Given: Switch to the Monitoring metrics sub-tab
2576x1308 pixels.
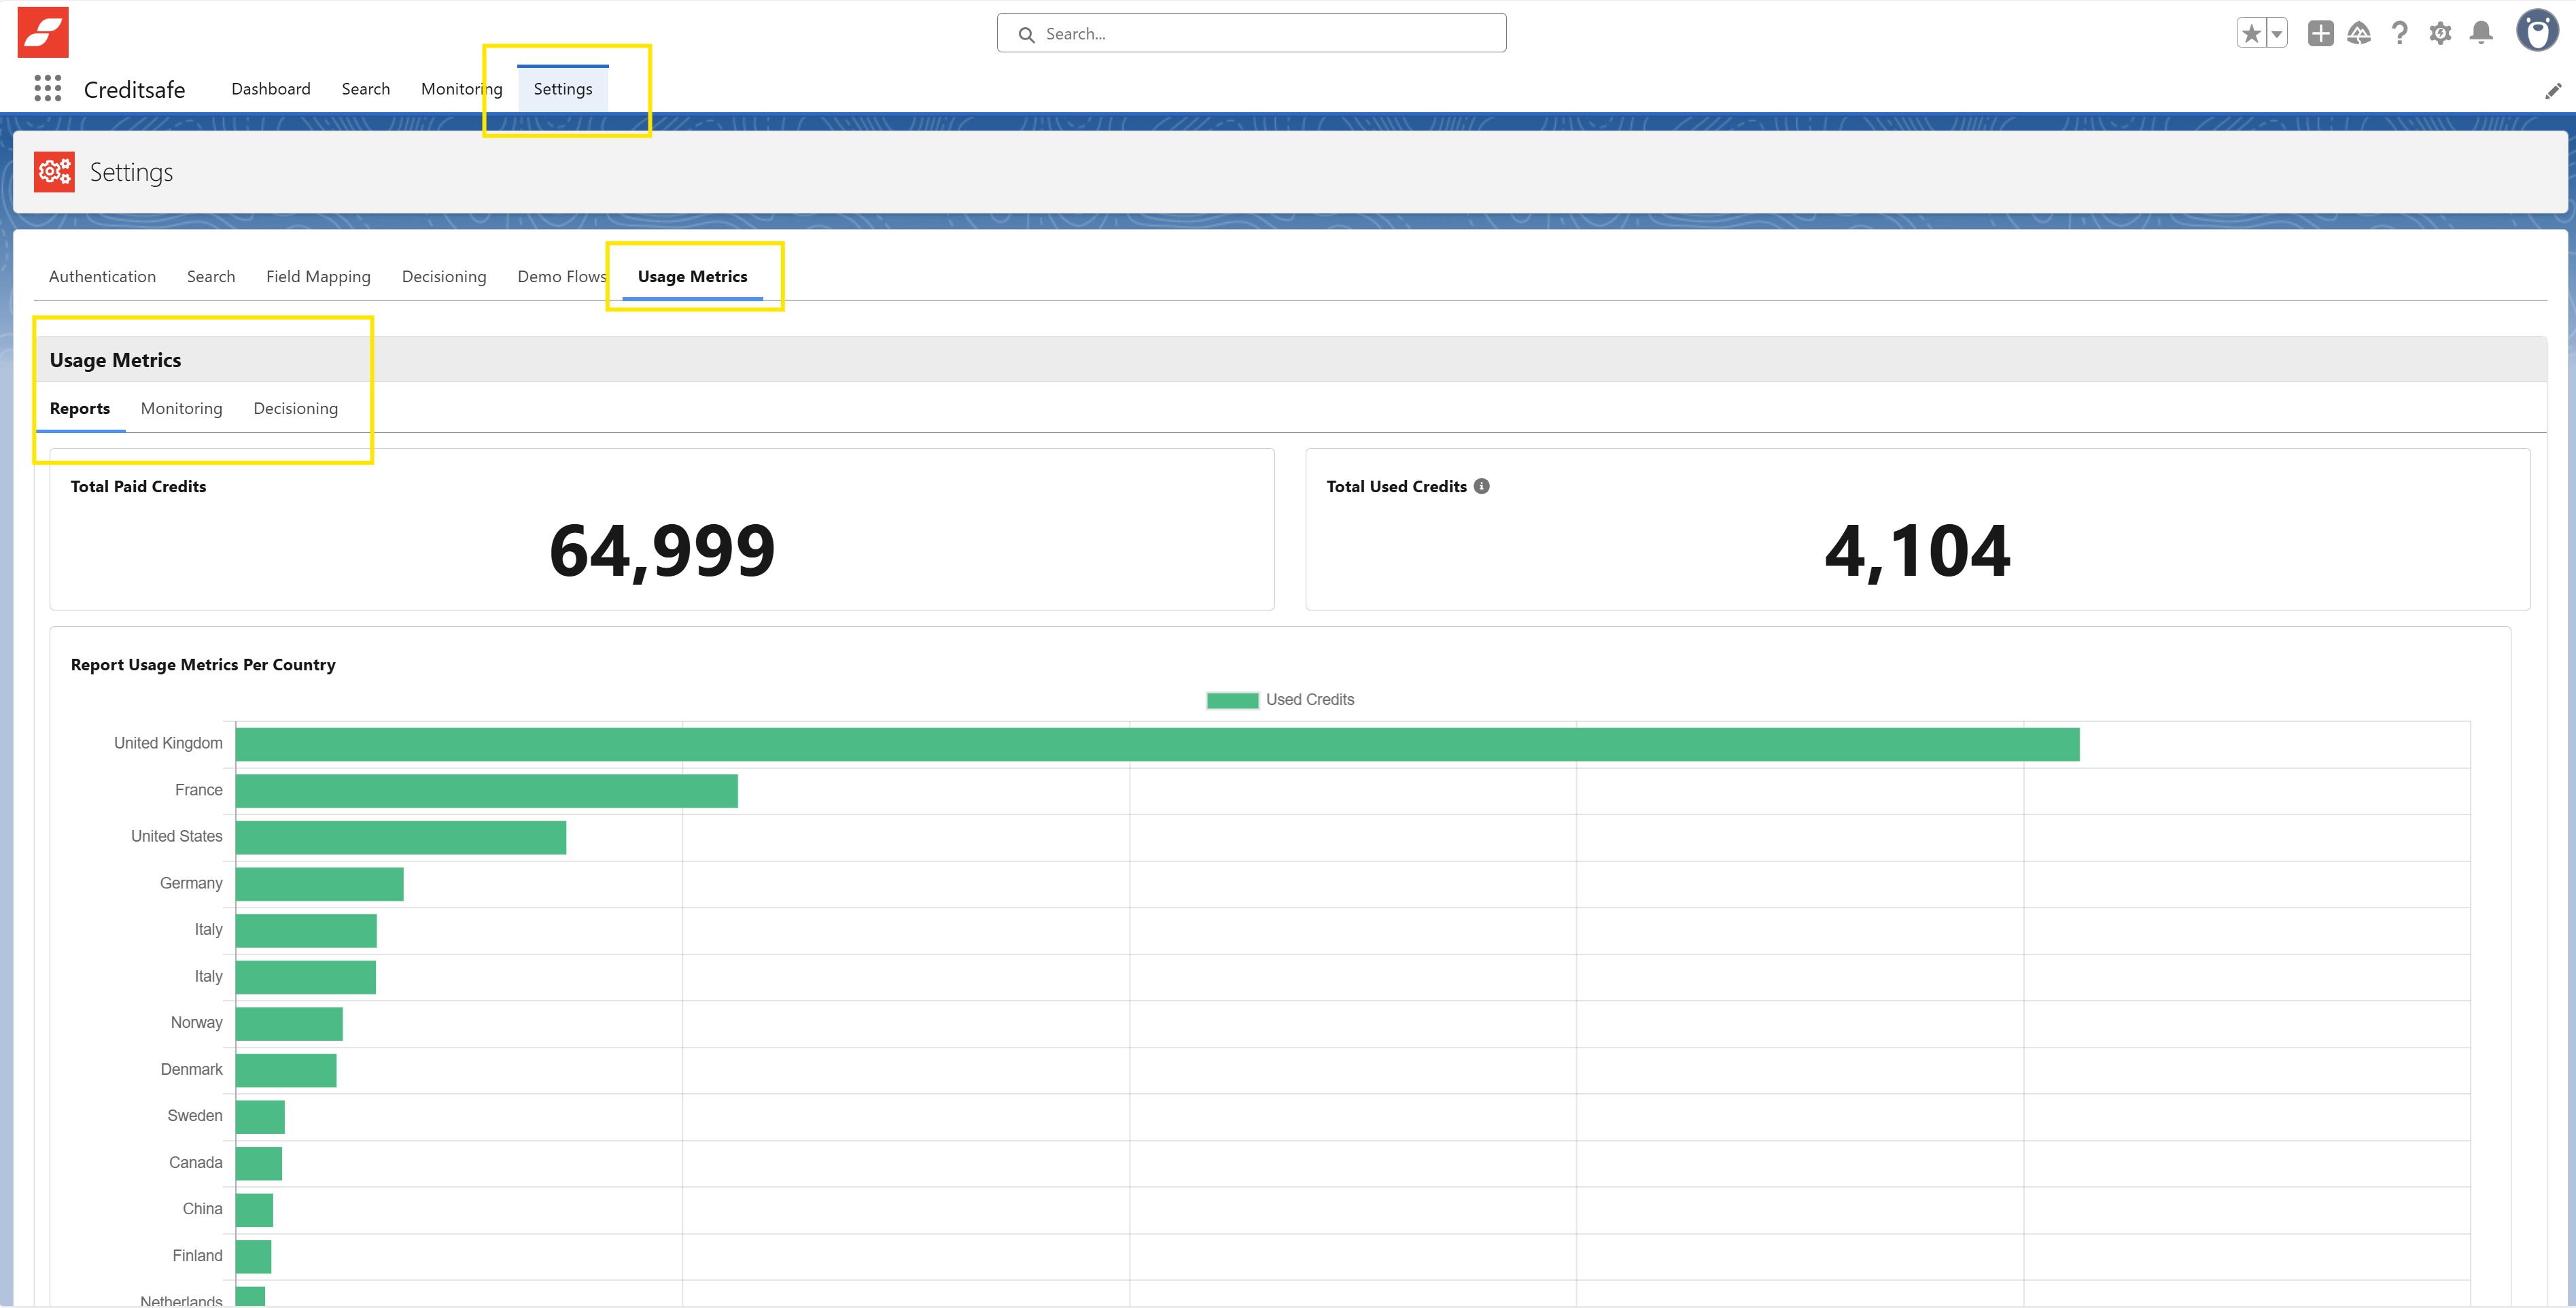Looking at the screenshot, I should pyautogui.click(x=181, y=408).
